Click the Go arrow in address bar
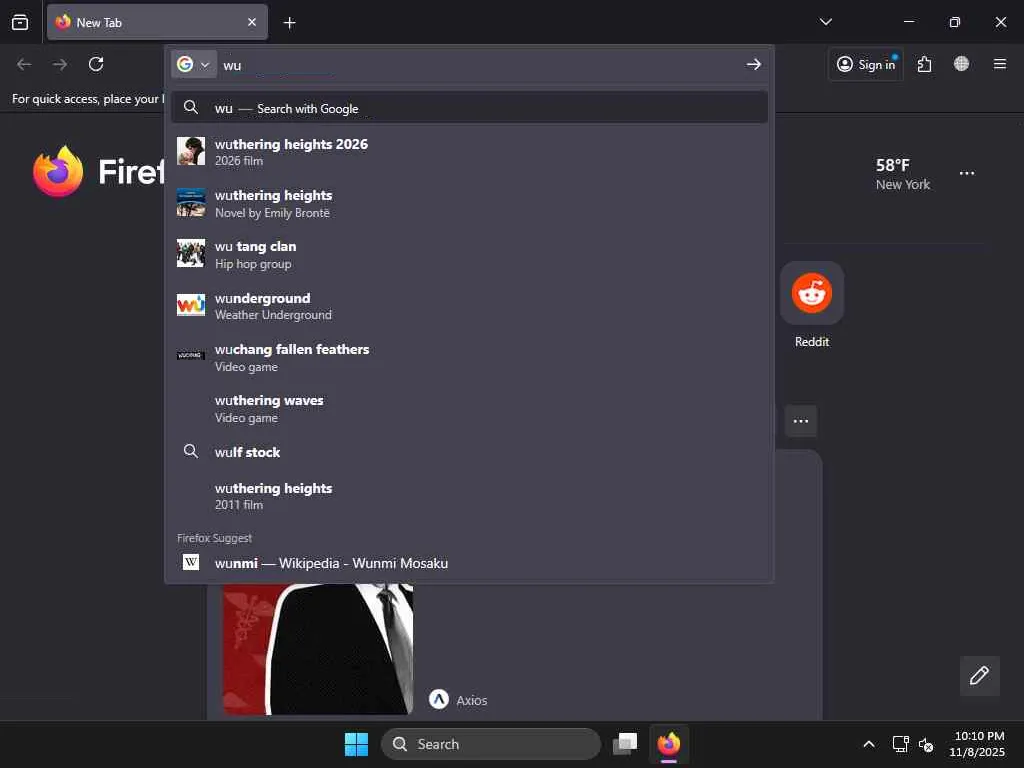The height and width of the screenshot is (768, 1024). point(754,64)
